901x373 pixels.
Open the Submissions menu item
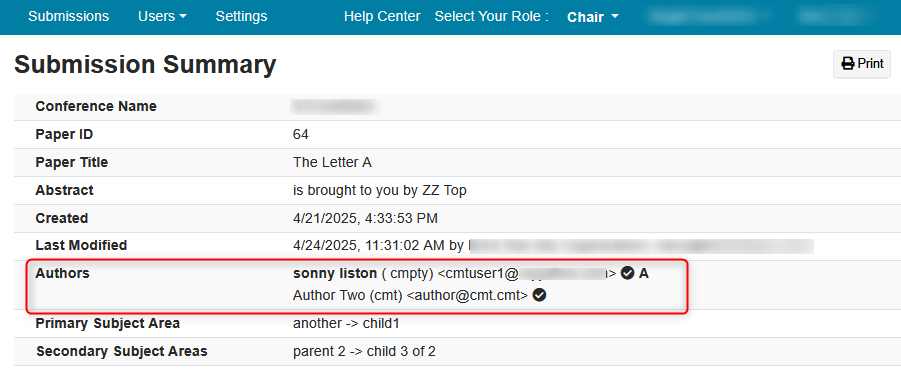point(68,16)
